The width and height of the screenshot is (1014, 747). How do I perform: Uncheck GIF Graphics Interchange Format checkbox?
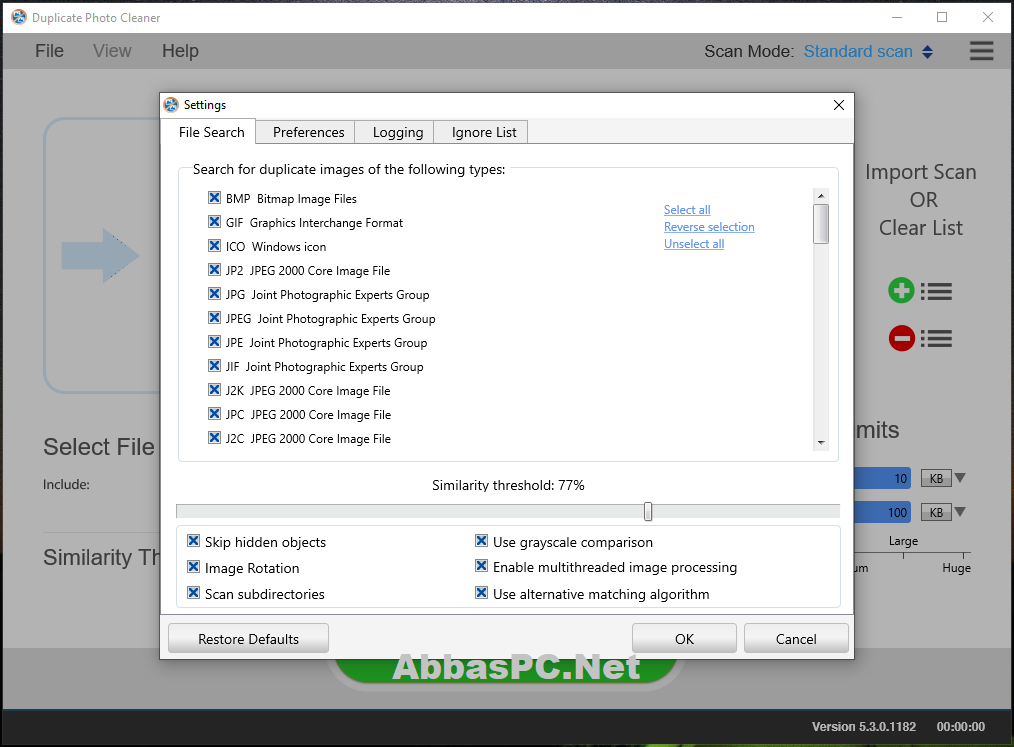pos(215,222)
